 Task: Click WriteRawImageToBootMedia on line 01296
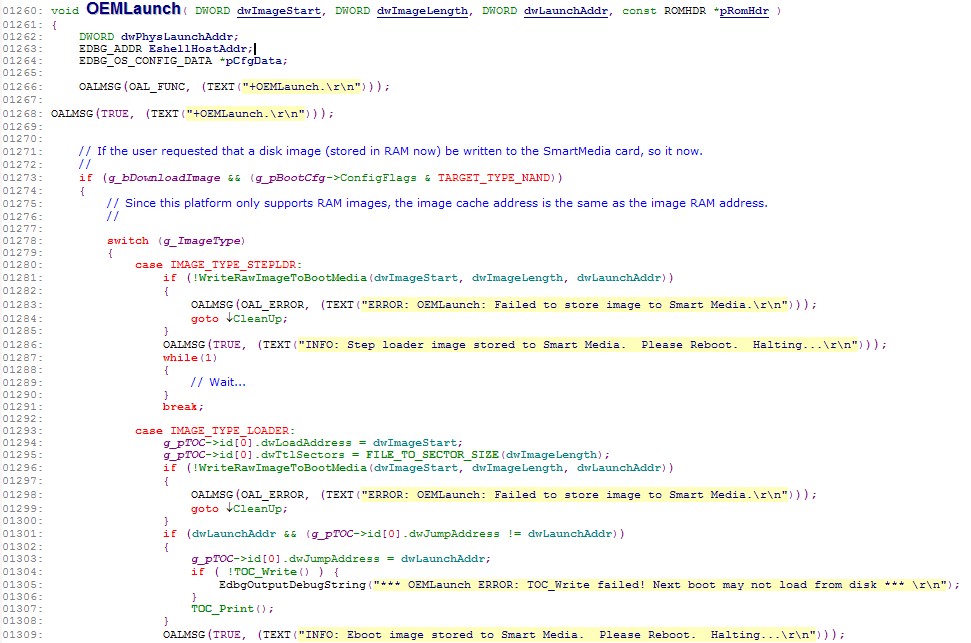[x=282, y=468]
